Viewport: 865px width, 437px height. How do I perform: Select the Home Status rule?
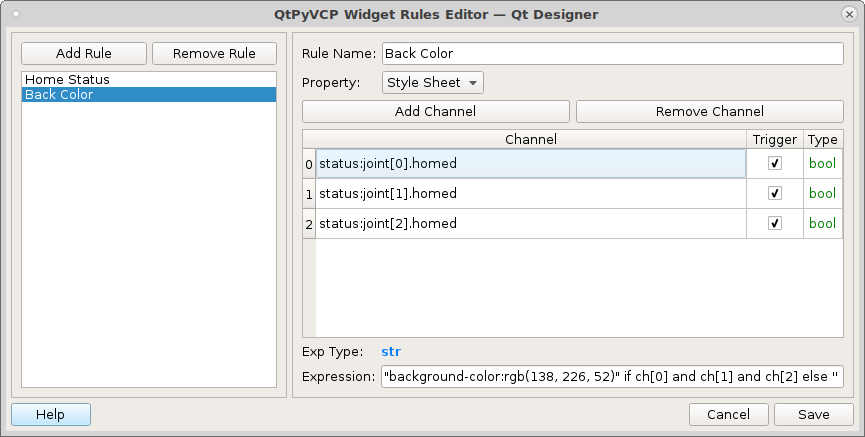(149, 79)
